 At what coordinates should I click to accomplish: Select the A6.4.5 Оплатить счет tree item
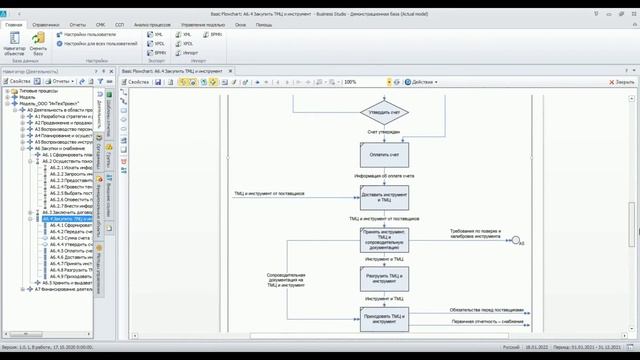click(71, 251)
